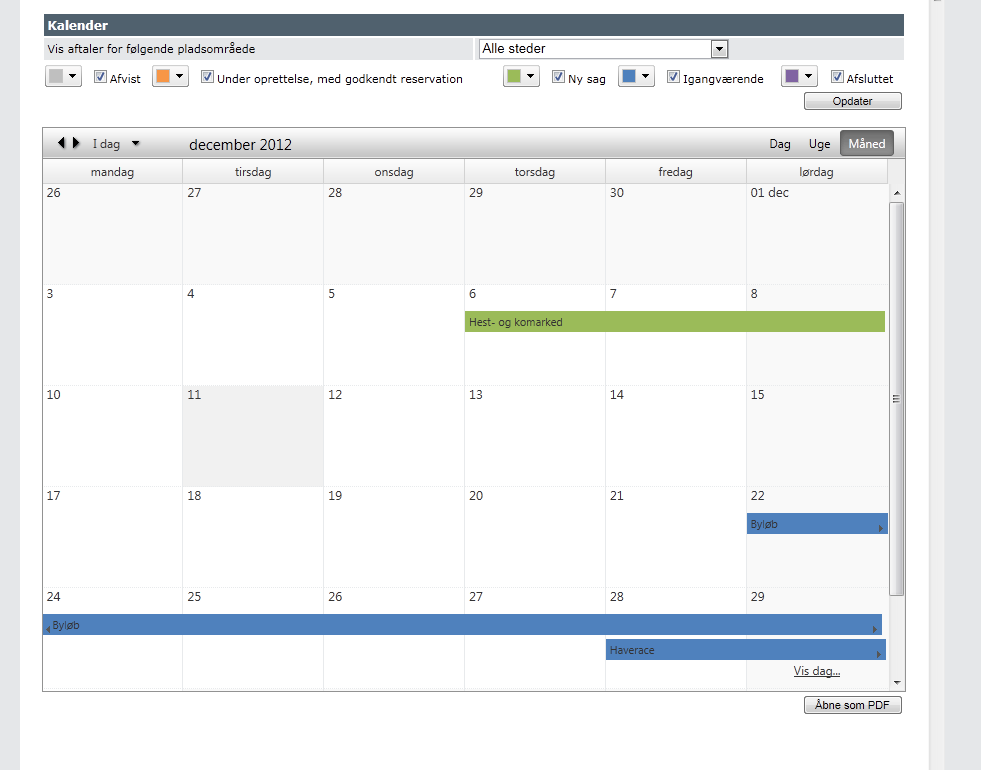Click the calendar vertical scrollbar thumb
This screenshot has width=981, height=770.
coord(897,398)
